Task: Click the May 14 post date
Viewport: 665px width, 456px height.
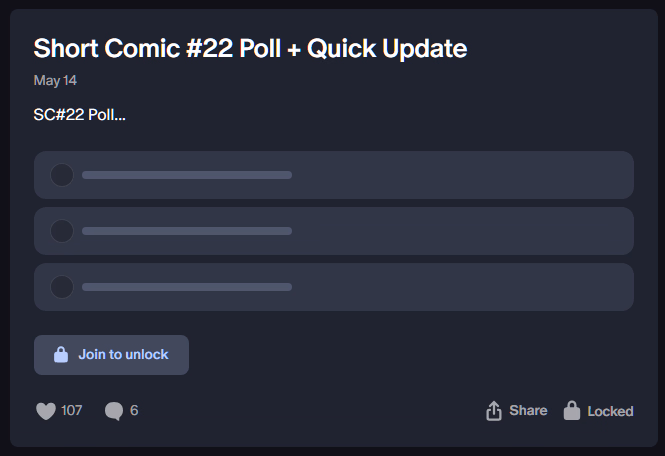Action: pos(55,81)
